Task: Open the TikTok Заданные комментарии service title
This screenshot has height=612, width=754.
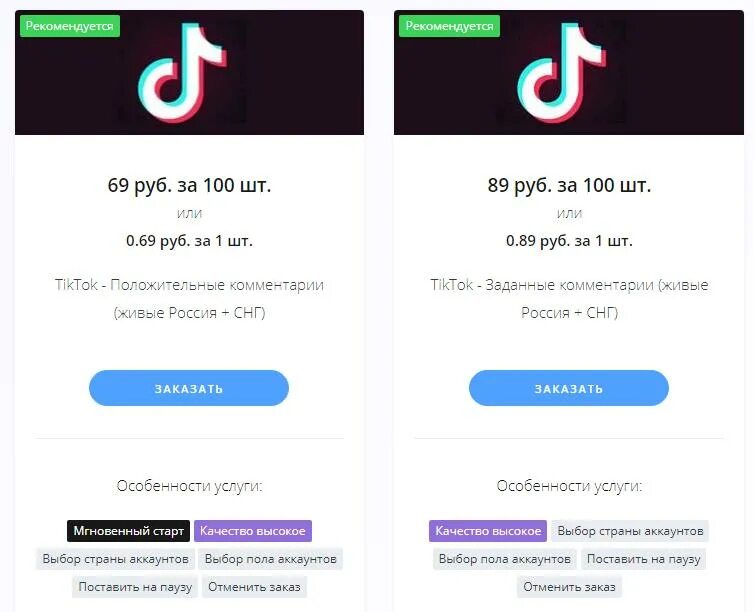Action: click(569, 299)
